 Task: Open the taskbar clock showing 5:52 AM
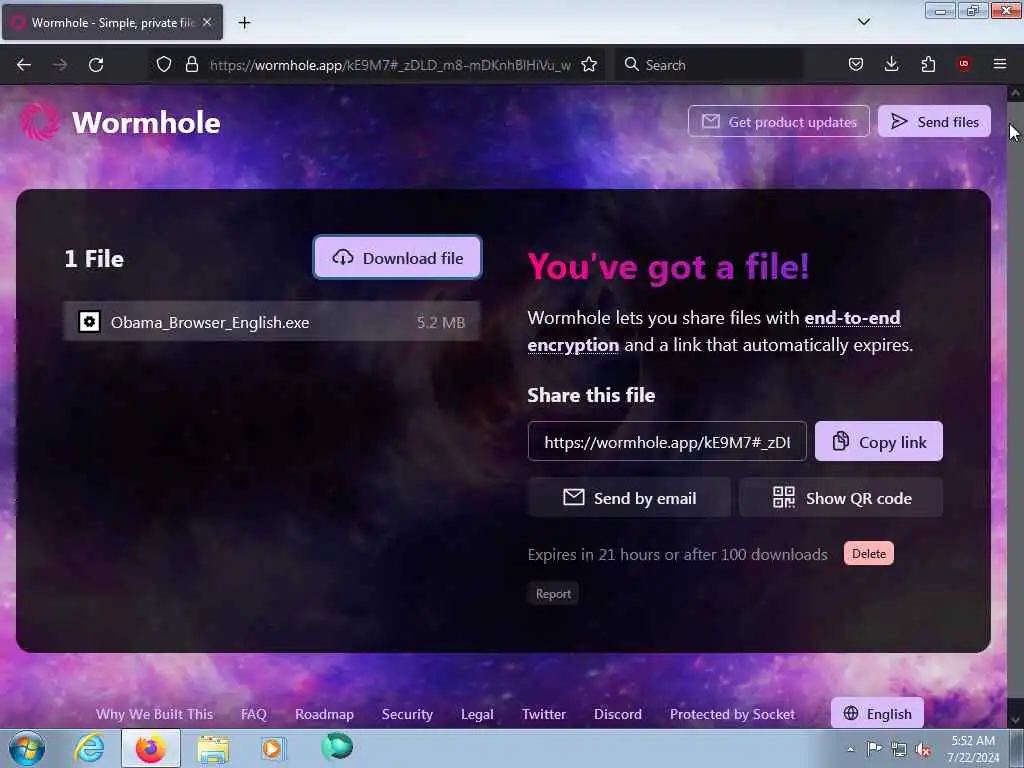[973, 749]
